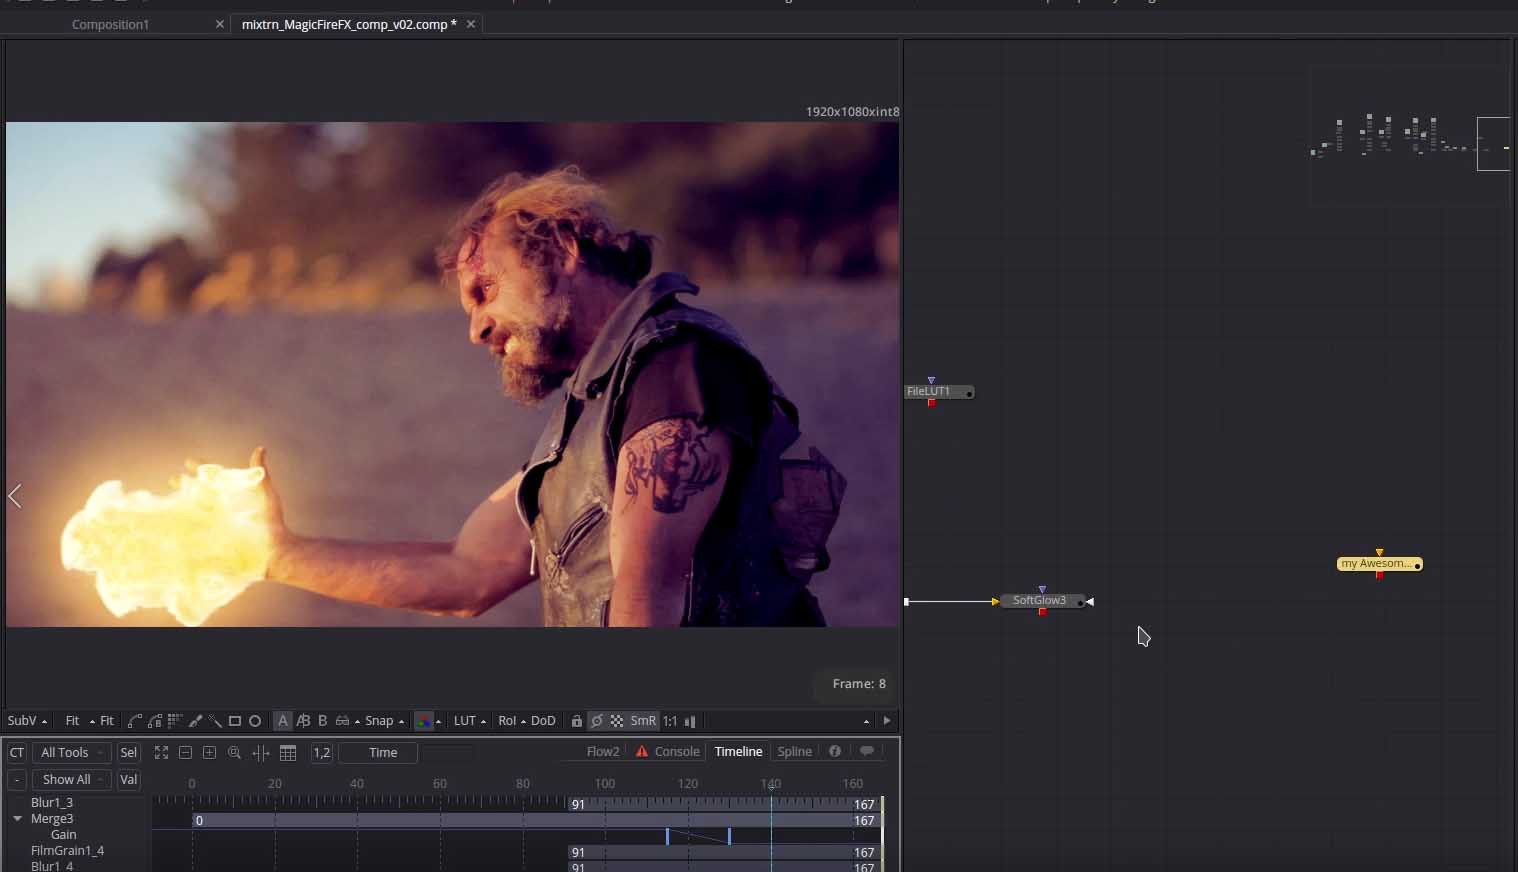Image resolution: width=1518 pixels, height=872 pixels.
Task: Click the paint brush tool icon
Action: click(195, 721)
